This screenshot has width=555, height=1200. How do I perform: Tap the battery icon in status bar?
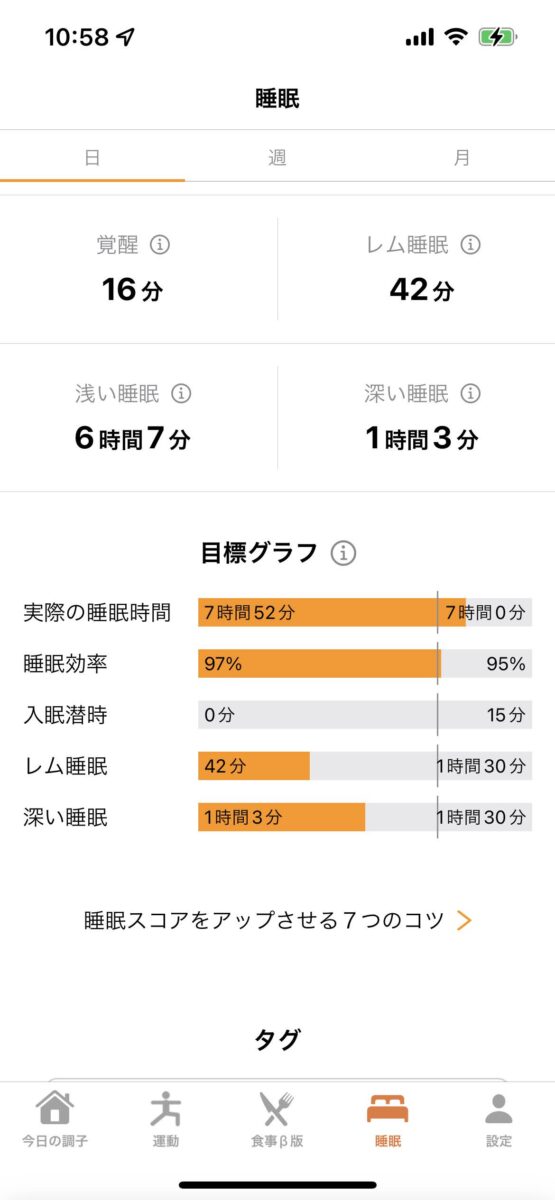(x=497, y=37)
